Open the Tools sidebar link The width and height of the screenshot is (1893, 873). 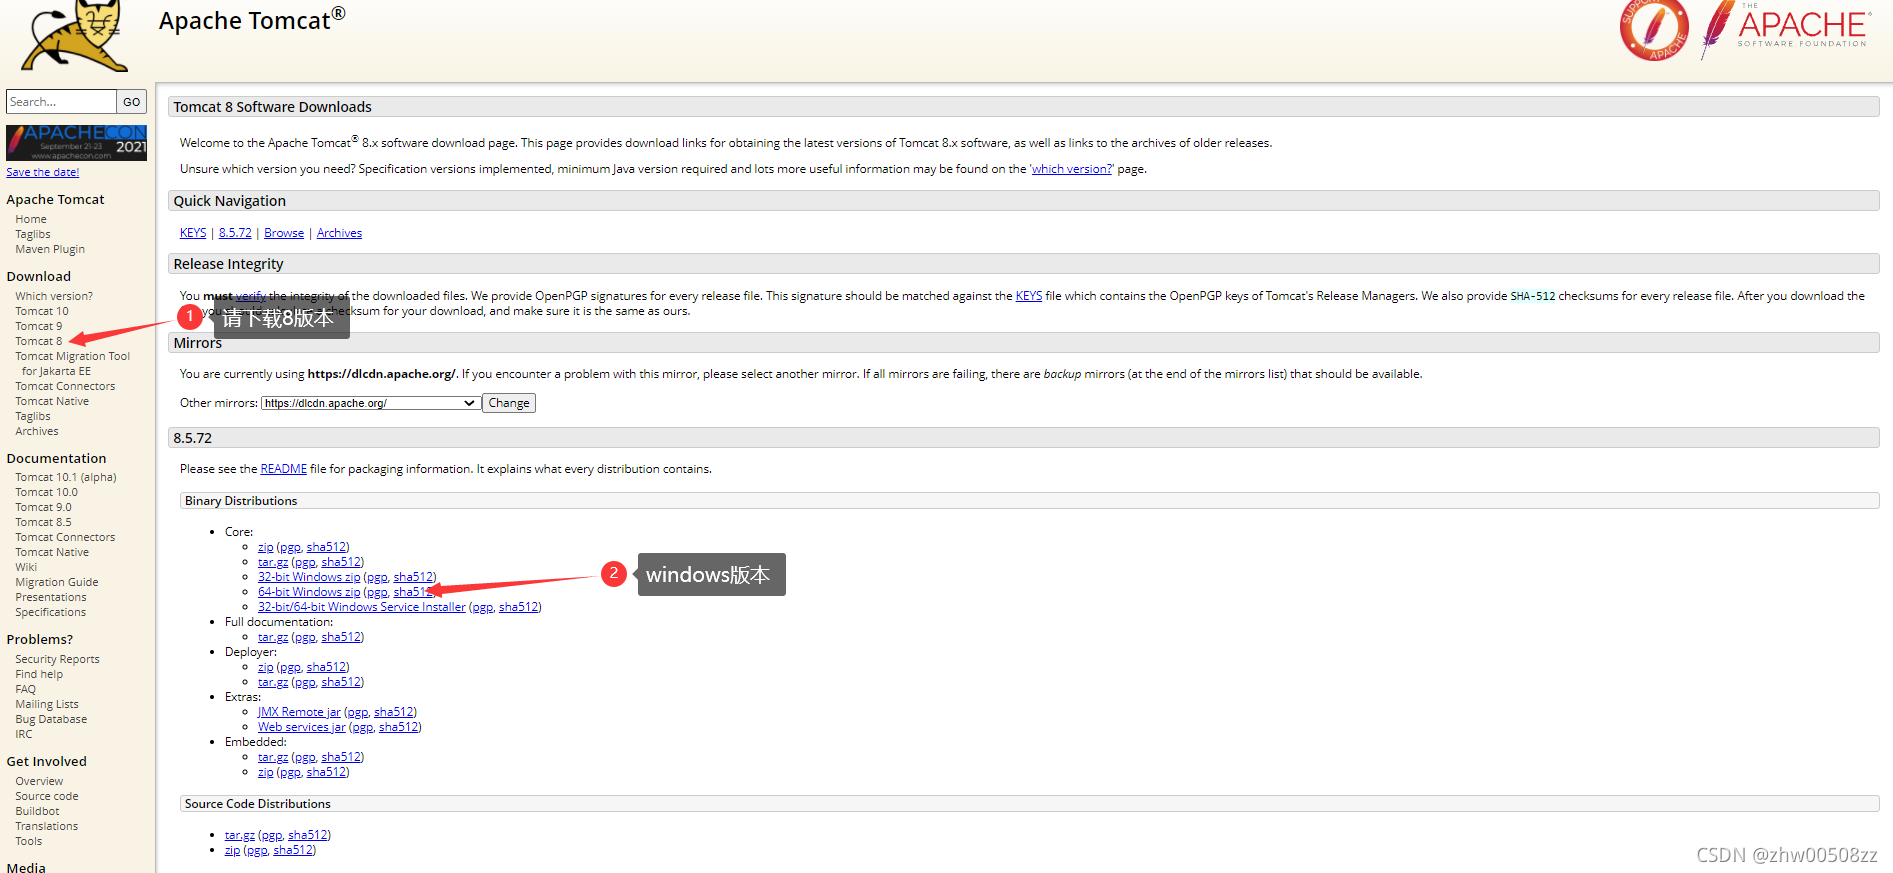[x=29, y=841]
